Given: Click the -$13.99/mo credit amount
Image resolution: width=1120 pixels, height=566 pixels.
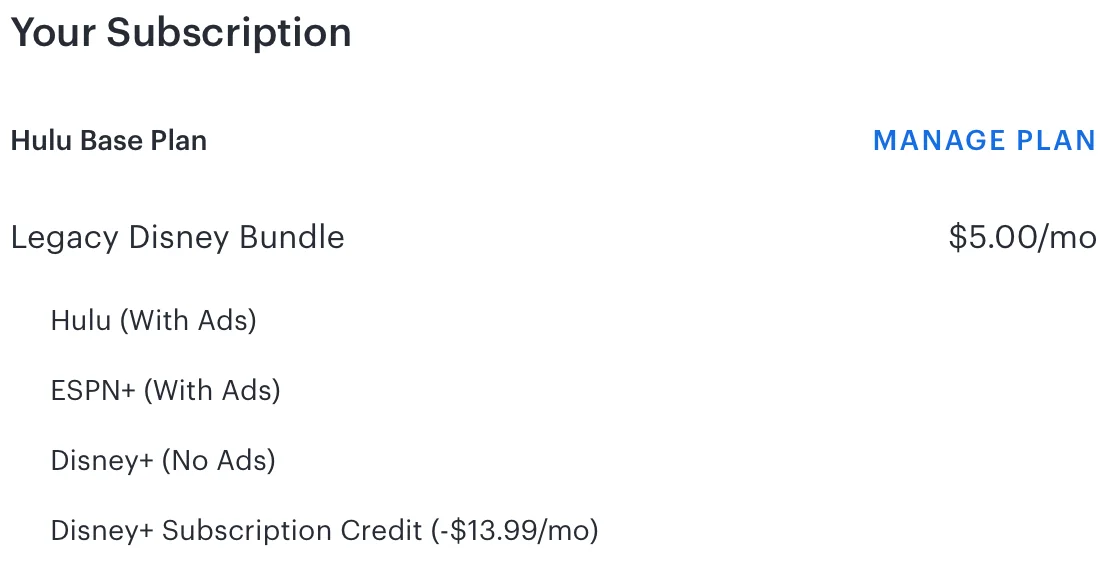Looking at the screenshot, I should (x=515, y=530).
